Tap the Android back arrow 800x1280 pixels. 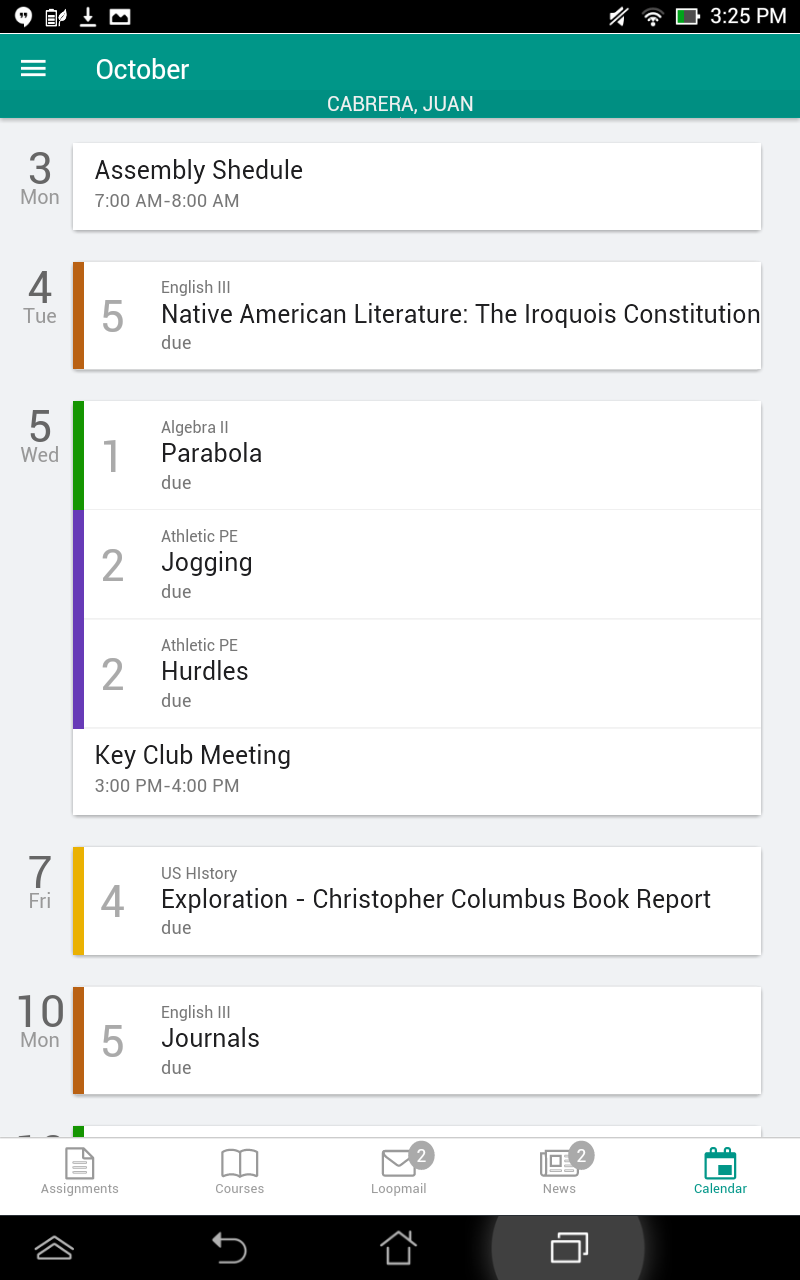(x=229, y=1247)
